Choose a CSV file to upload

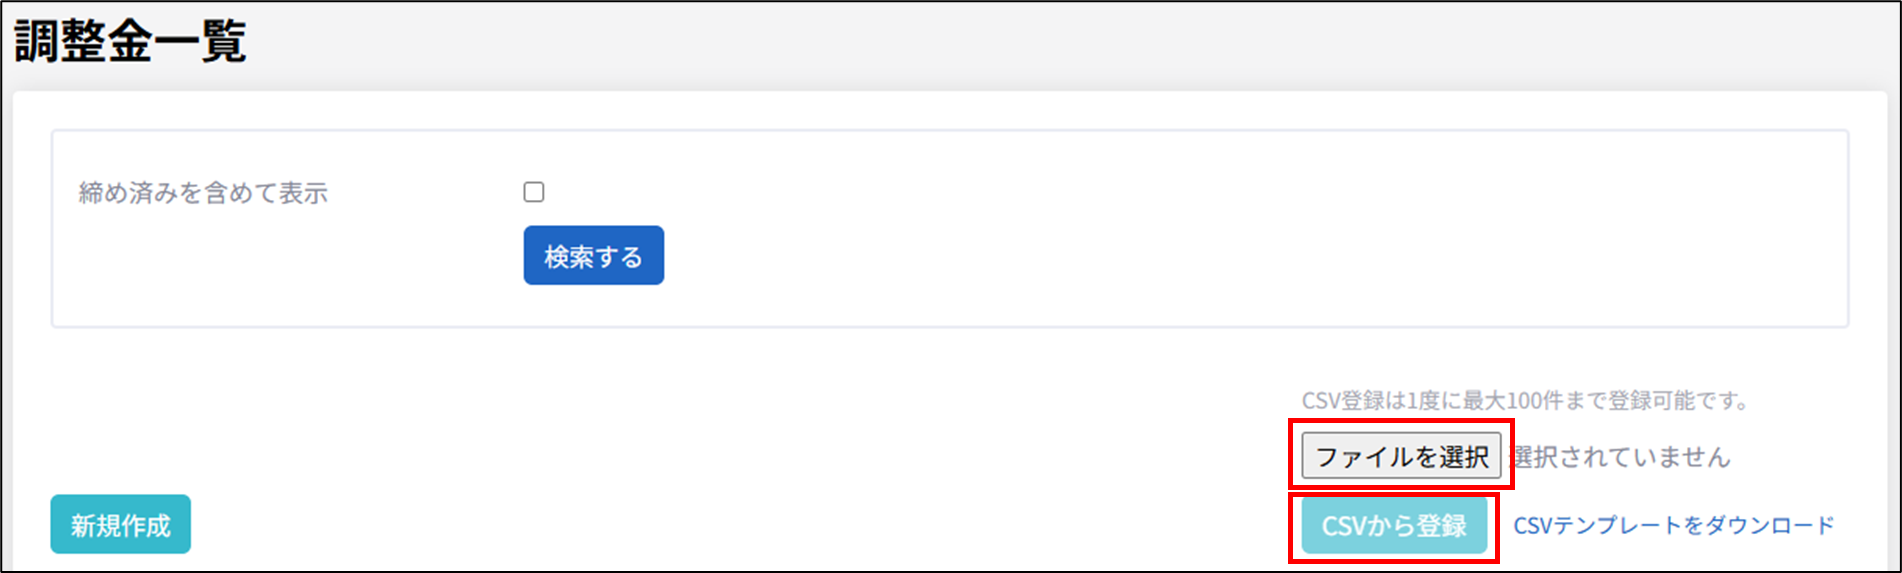pos(1401,457)
